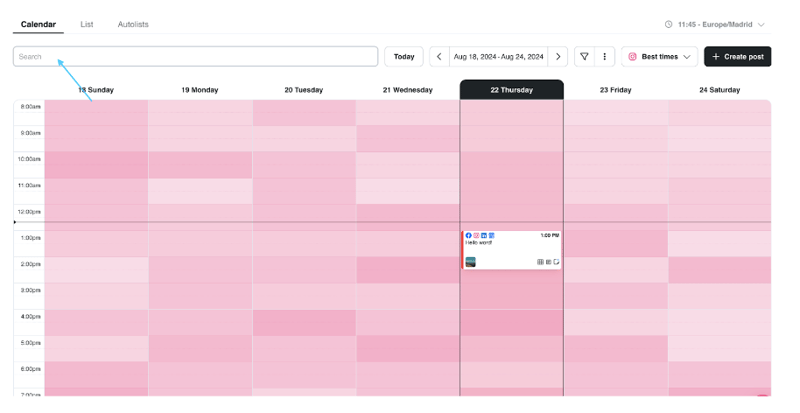Image resolution: width=800 pixels, height=413 pixels.
Task: Open the three-dot more options menu
Action: (604, 57)
